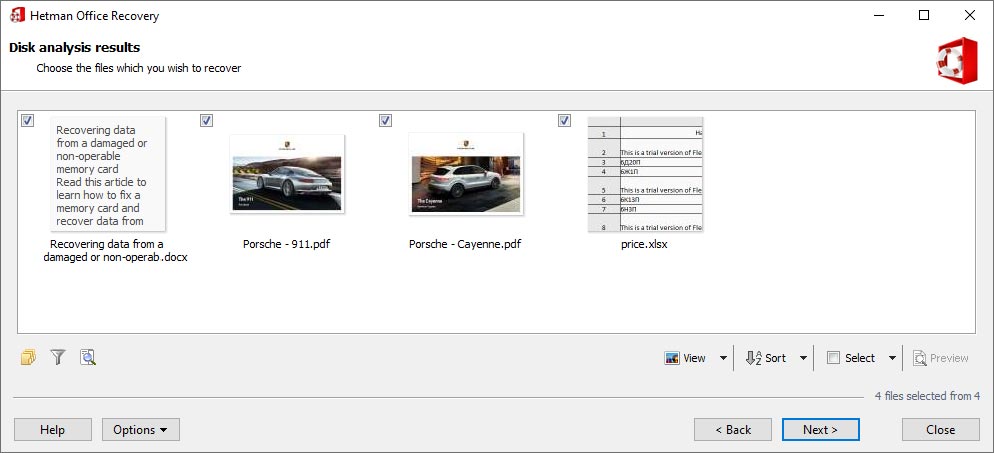Viewport: 994px width, 453px height.
Task: Go back with the < Back button
Action: coord(733,430)
